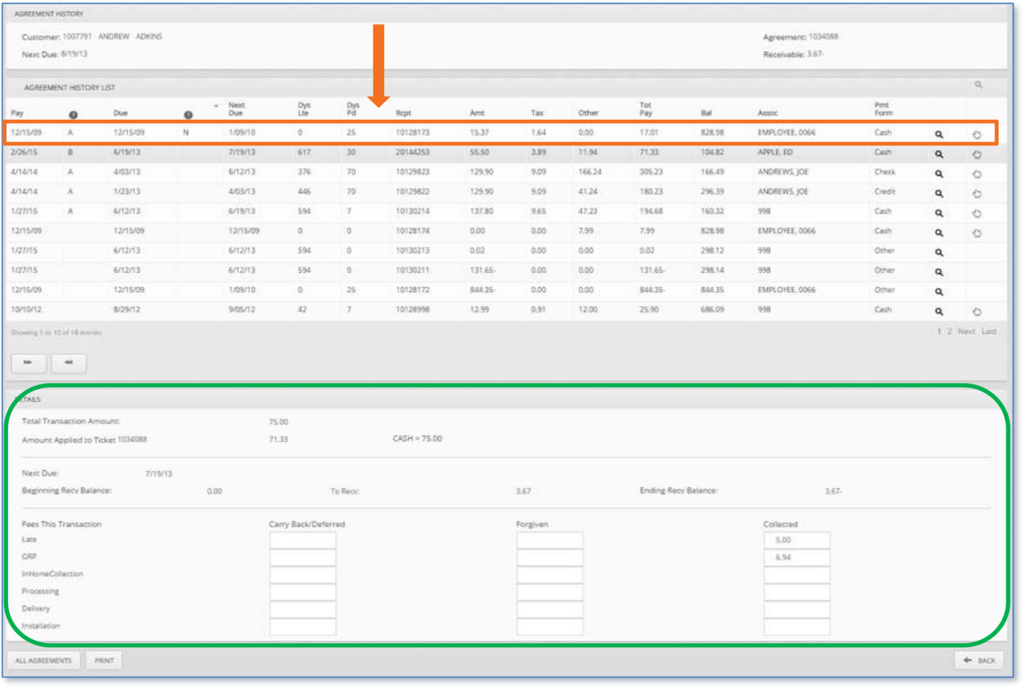Viewport: 1024px width, 688px height.
Task: Click the hand icon in receipt 10128998 row
Action: [976, 311]
